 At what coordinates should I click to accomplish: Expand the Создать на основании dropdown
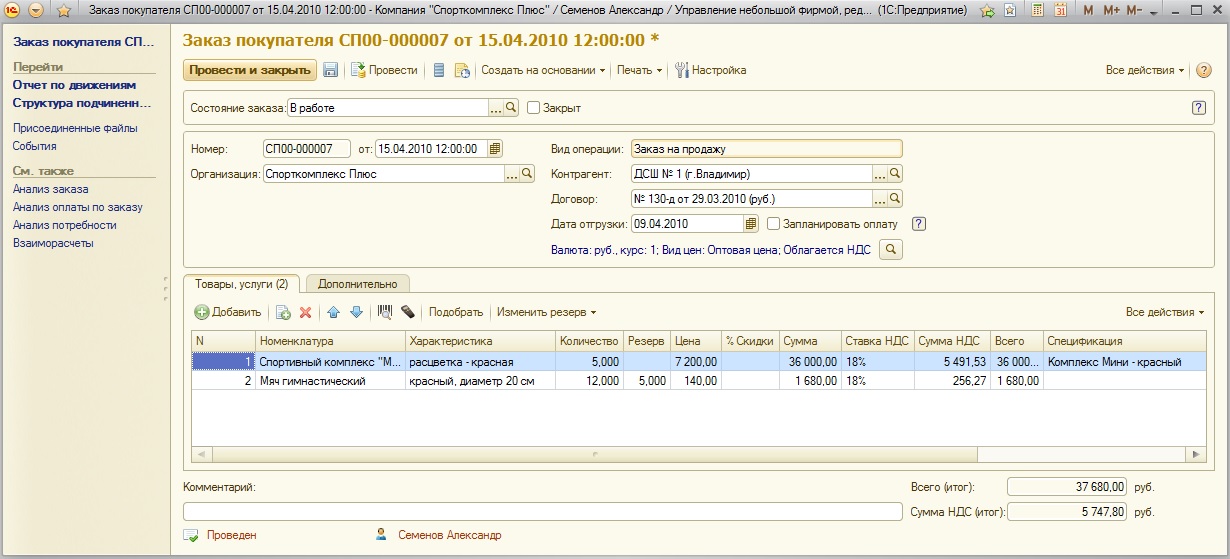pos(543,70)
